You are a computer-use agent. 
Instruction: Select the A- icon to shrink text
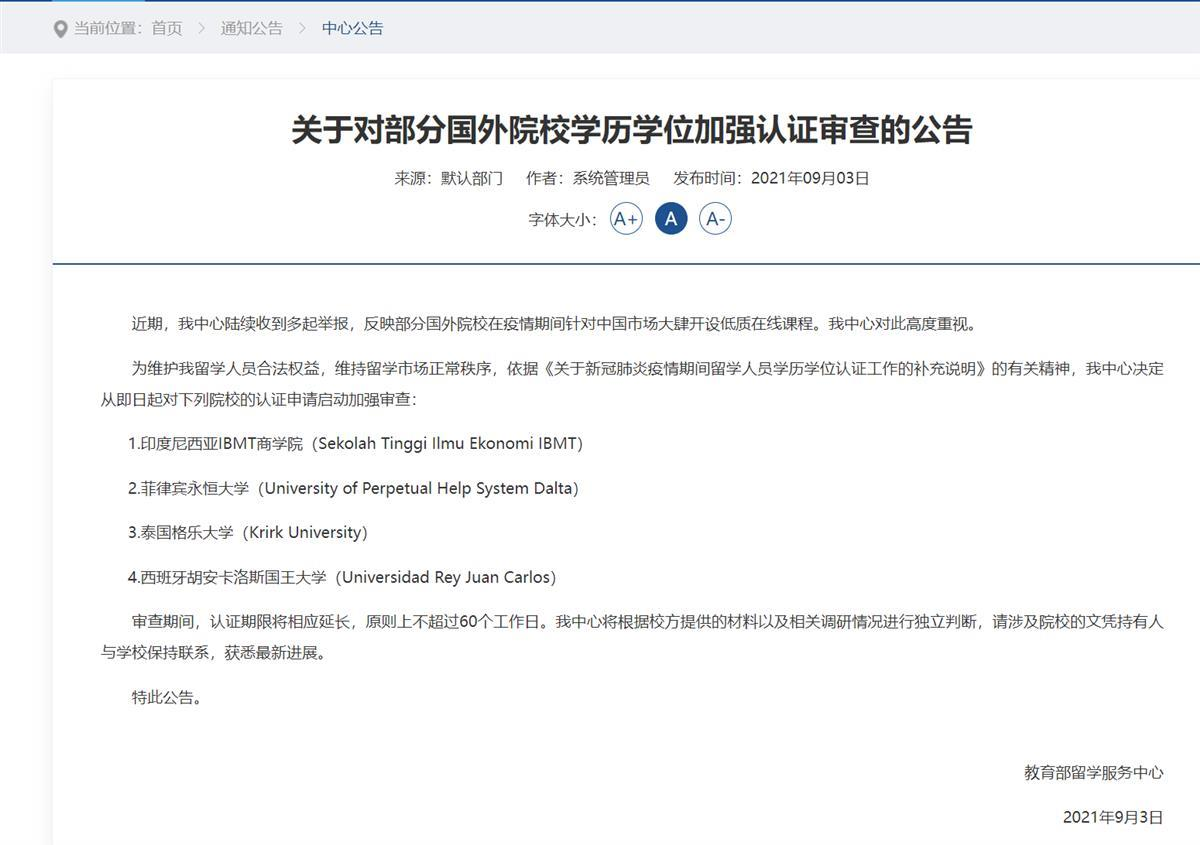(x=715, y=218)
